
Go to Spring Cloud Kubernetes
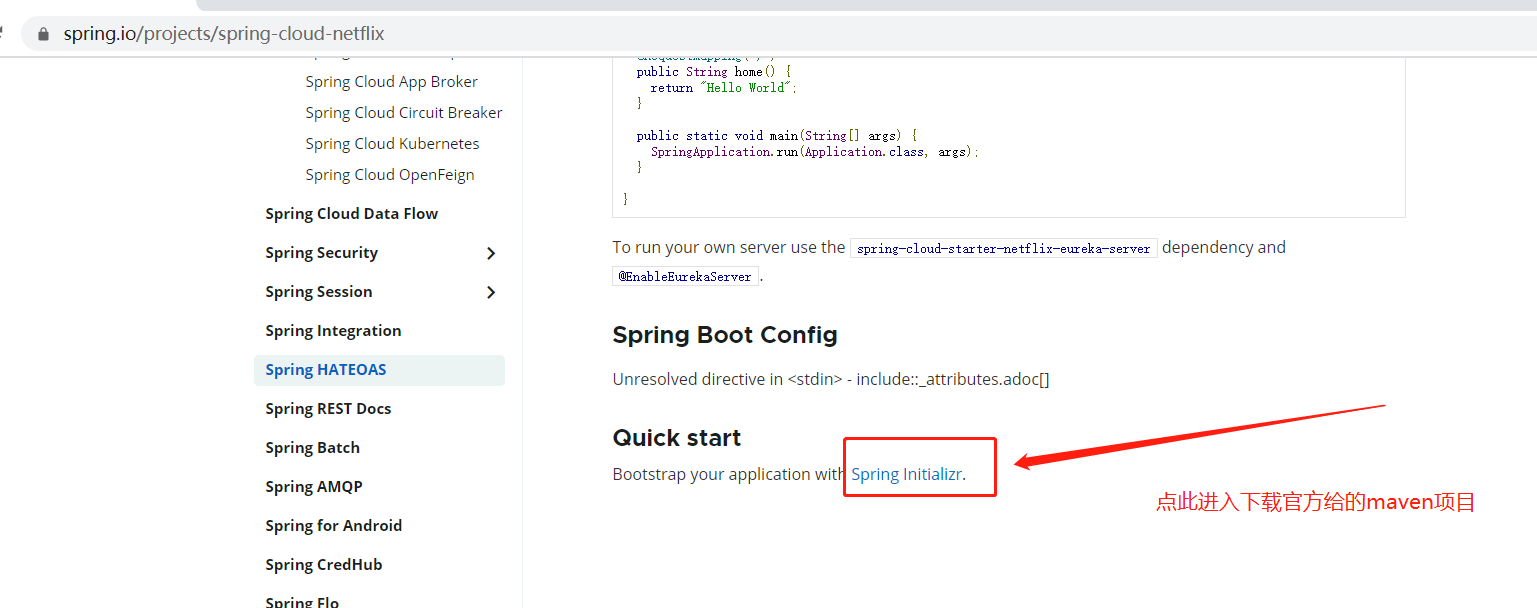392,144
